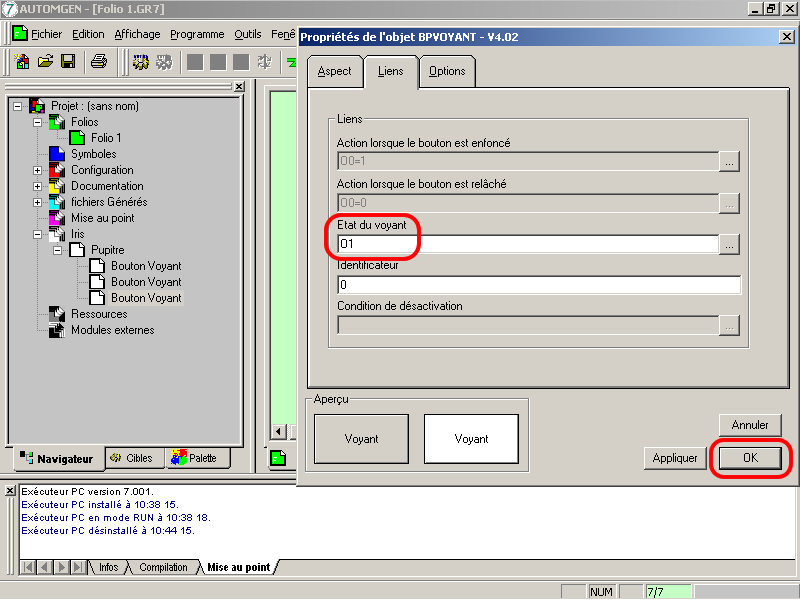
Task: Click the Modules externes tree icon
Action: tap(57, 330)
